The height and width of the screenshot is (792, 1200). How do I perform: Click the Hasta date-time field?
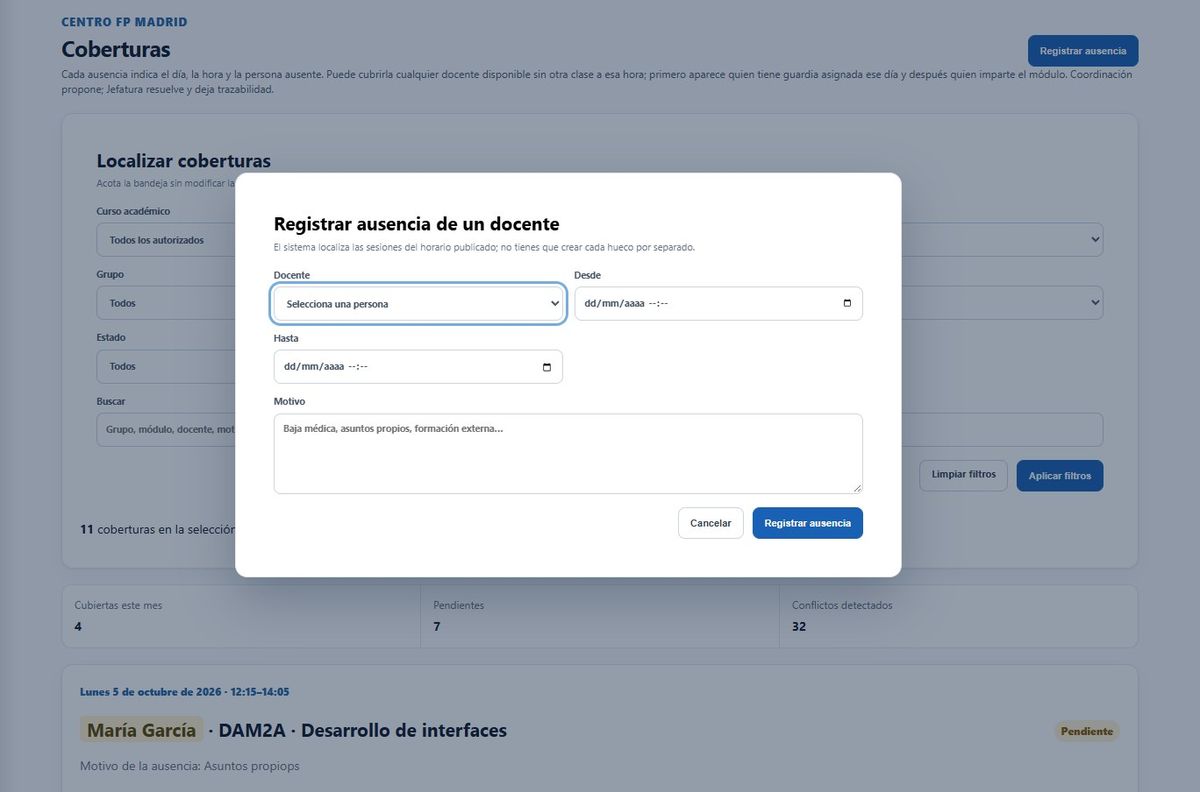418,366
